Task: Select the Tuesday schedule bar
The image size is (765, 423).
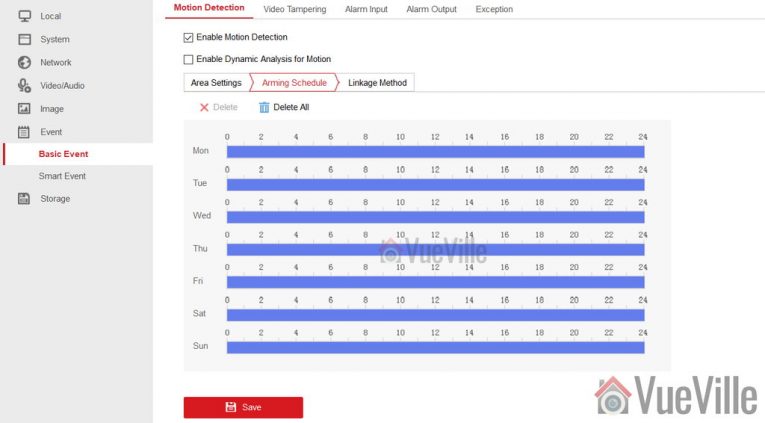Action: point(435,185)
